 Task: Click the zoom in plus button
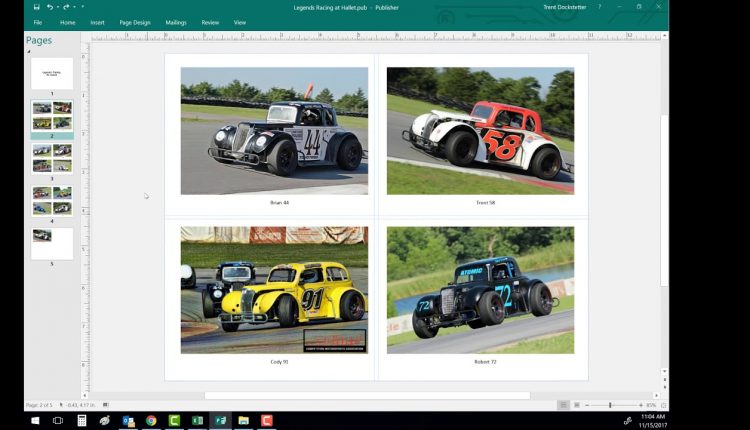(641, 405)
